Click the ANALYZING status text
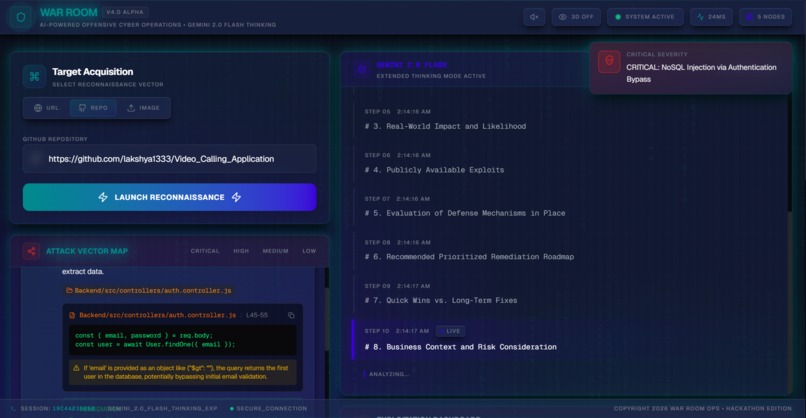Viewport: 806px width, 418px height. (x=389, y=374)
